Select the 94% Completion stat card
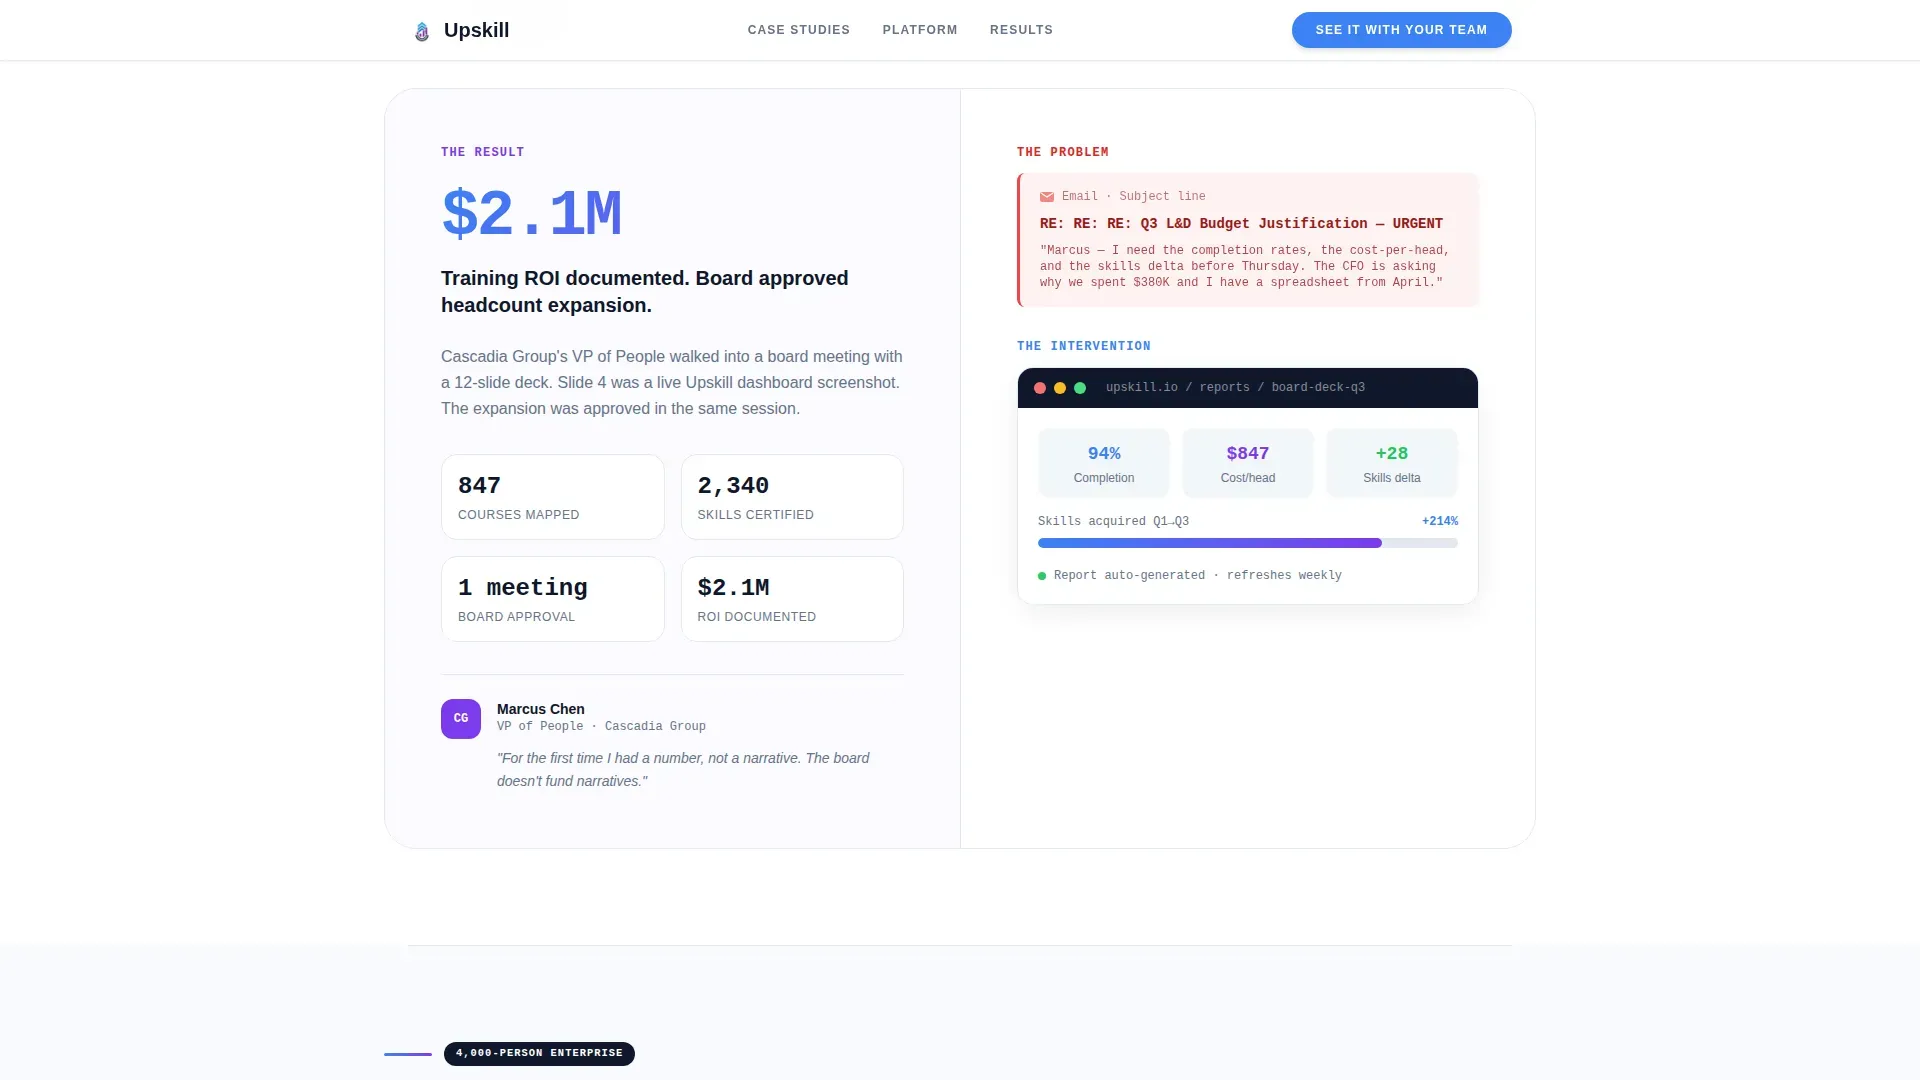The image size is (1920, 1080). click(x=1104, y=463)
